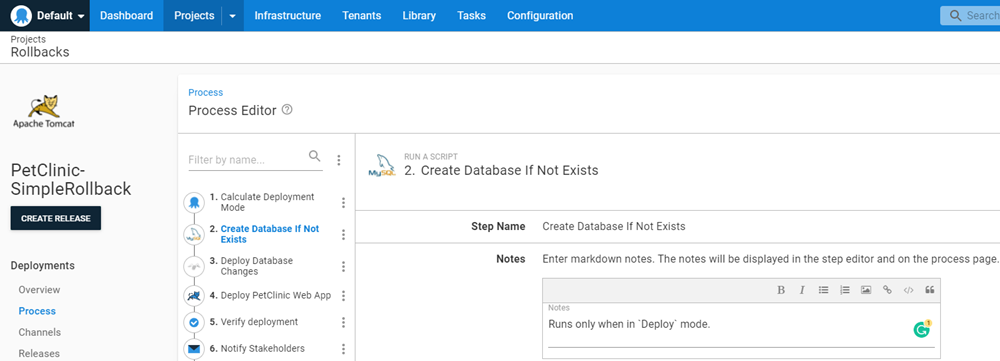
Task: Open the Library menu
Action: coord(419,15)
